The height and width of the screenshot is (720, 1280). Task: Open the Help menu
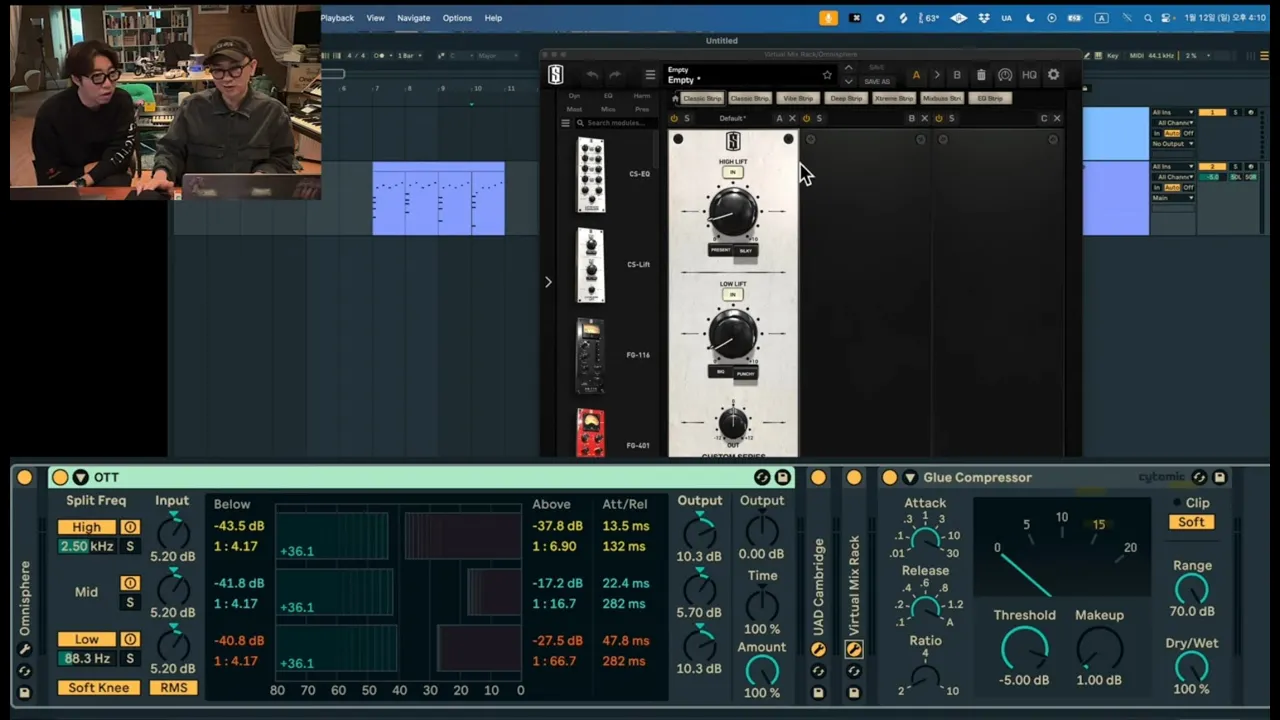pos(493,18)
